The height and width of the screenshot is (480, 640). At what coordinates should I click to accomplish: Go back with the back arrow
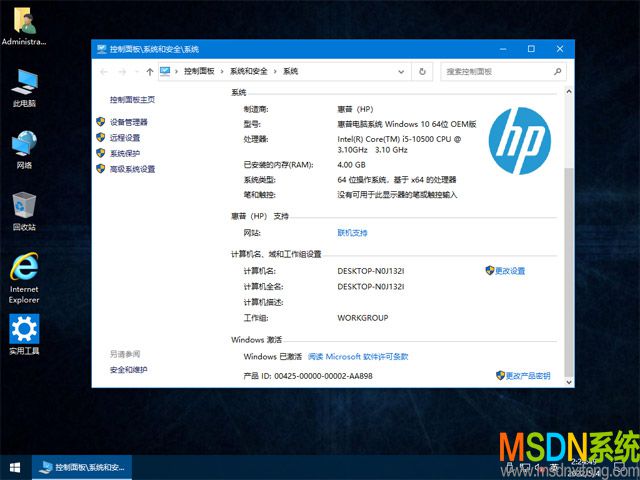(104, 72)
